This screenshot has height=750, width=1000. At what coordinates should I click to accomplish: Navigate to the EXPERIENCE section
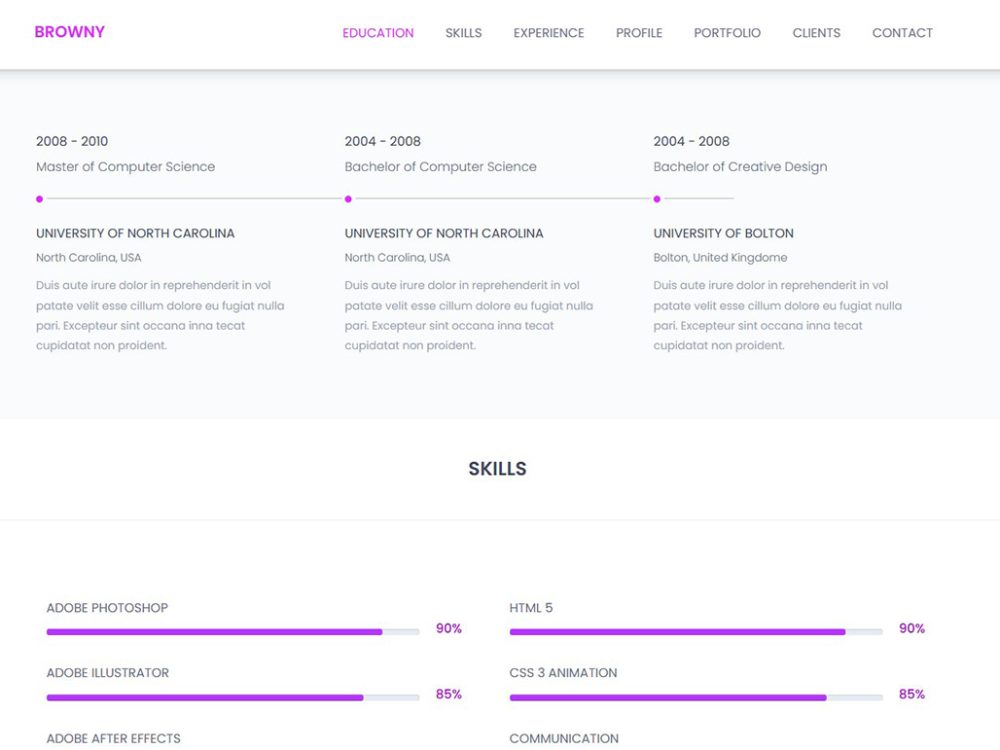coord(548,33)
